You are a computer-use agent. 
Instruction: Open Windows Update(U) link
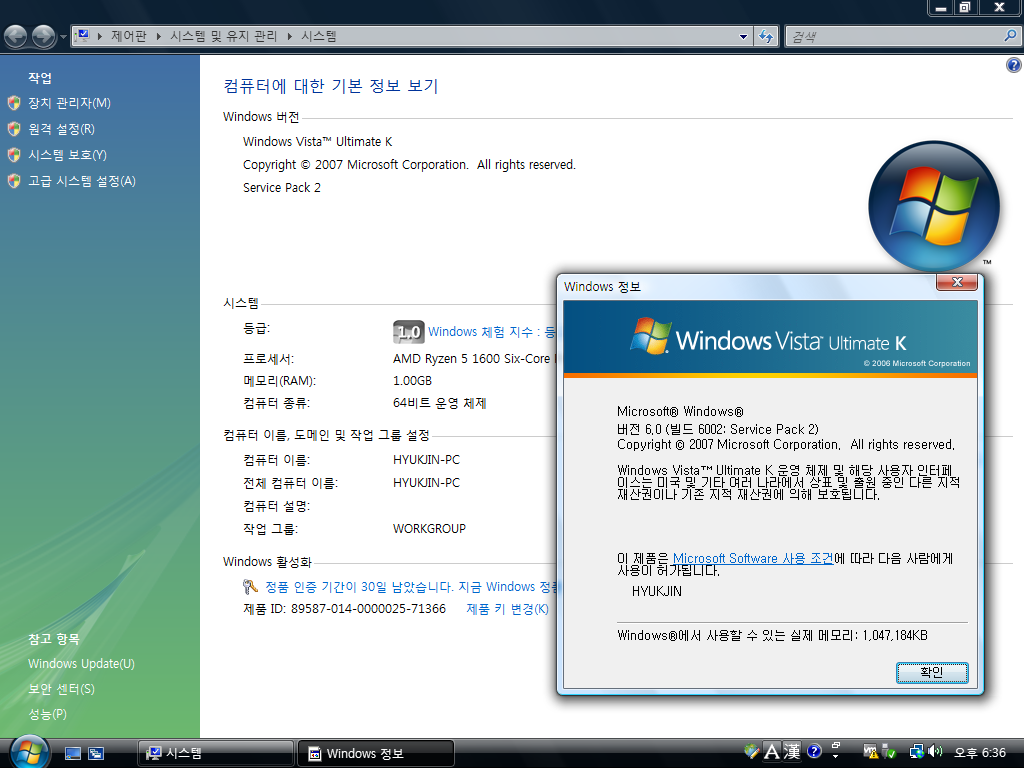point(81,664)
